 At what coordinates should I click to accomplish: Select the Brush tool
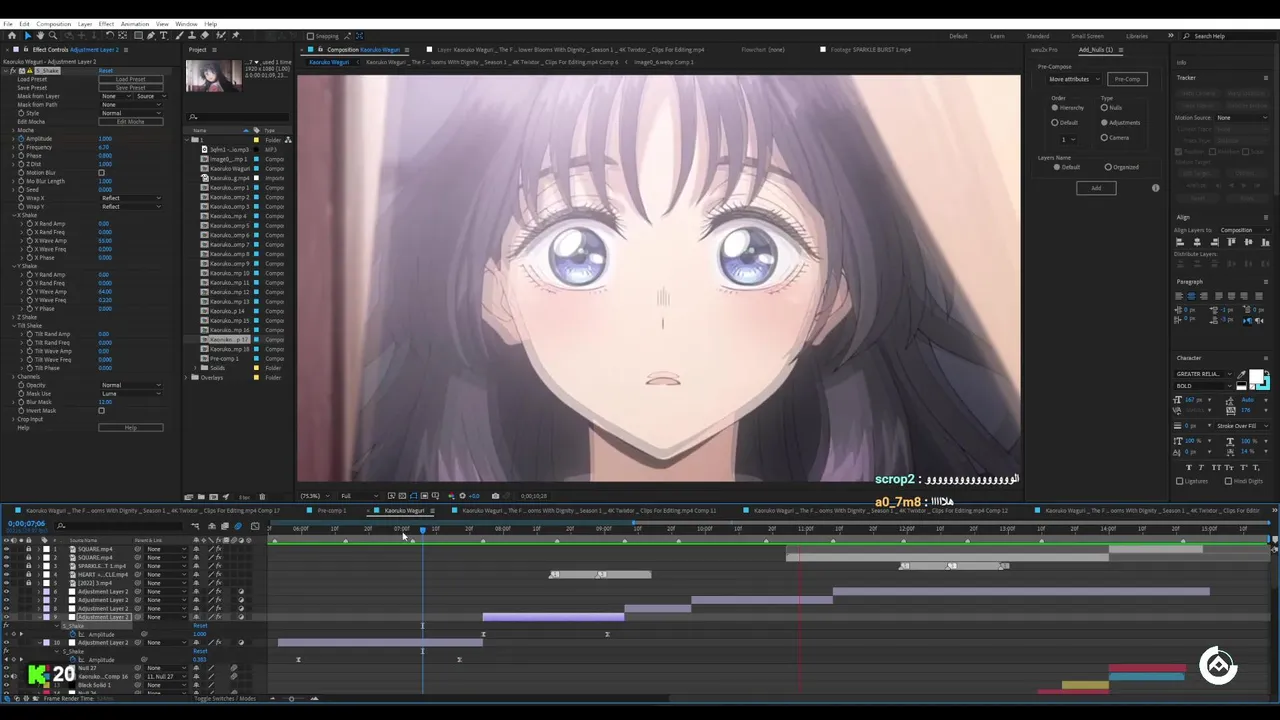click(179, 36)
